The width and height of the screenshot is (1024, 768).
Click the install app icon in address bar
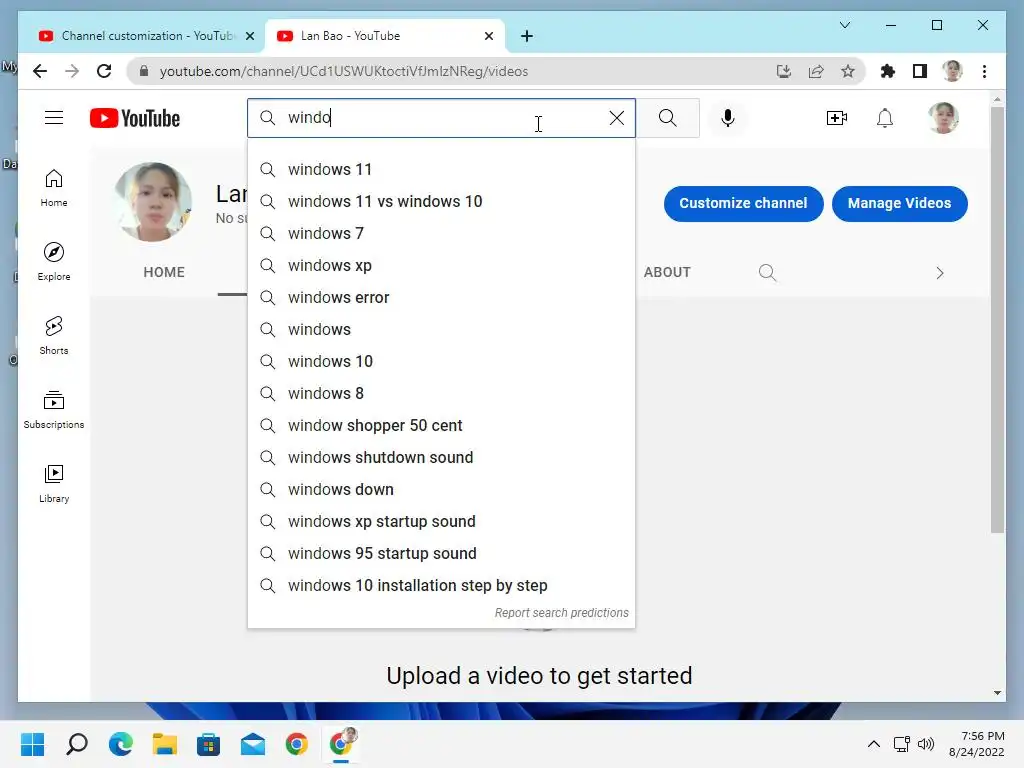784,71
